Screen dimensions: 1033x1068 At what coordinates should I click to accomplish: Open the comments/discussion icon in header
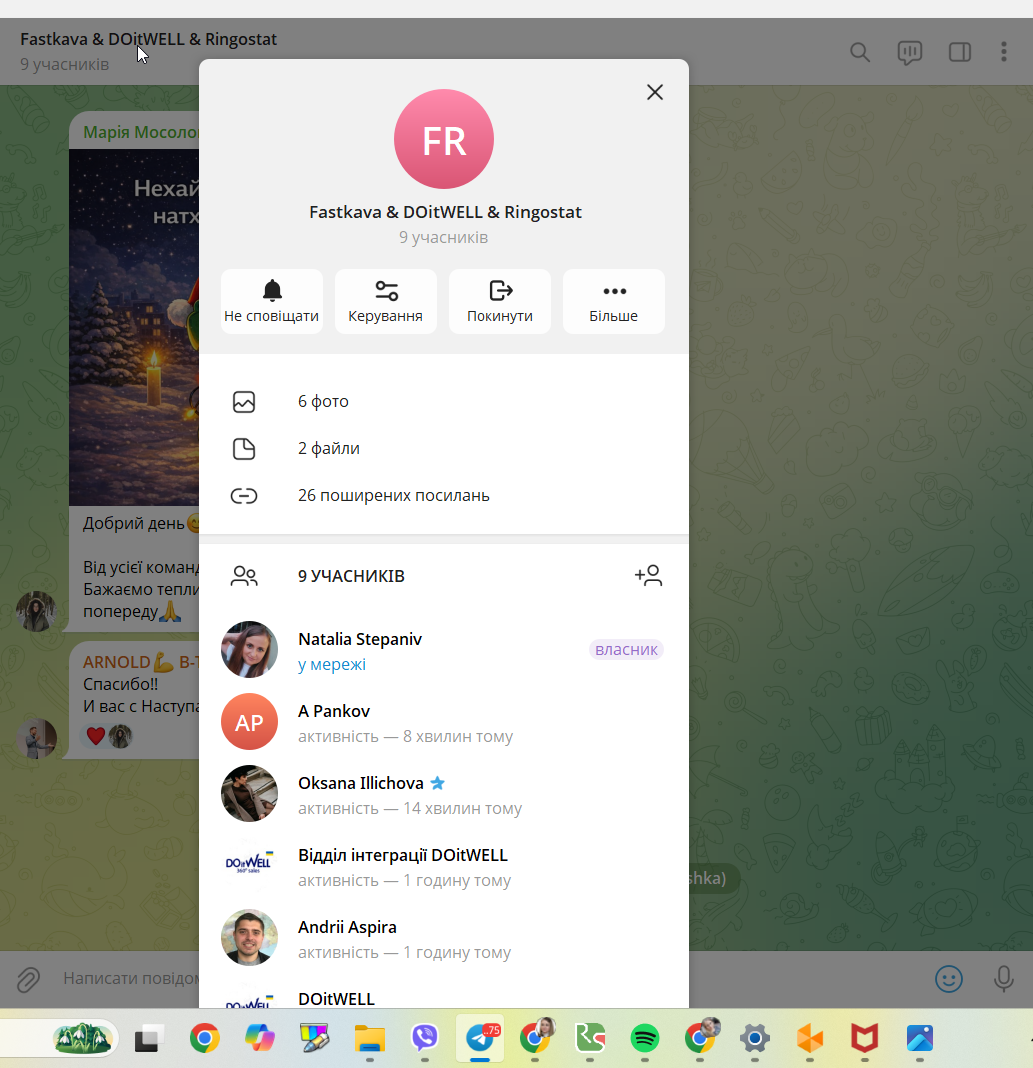click(x=910, y=52)
